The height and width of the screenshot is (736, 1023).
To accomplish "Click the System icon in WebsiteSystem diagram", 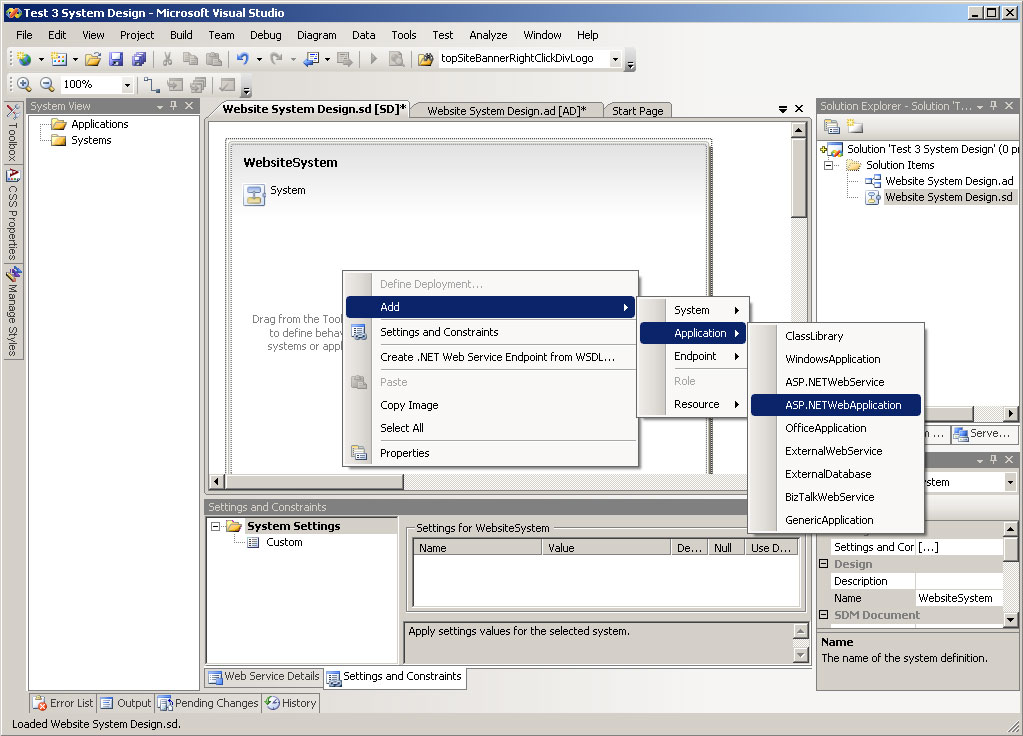I will pyautogui.click(x=254, y=194).
